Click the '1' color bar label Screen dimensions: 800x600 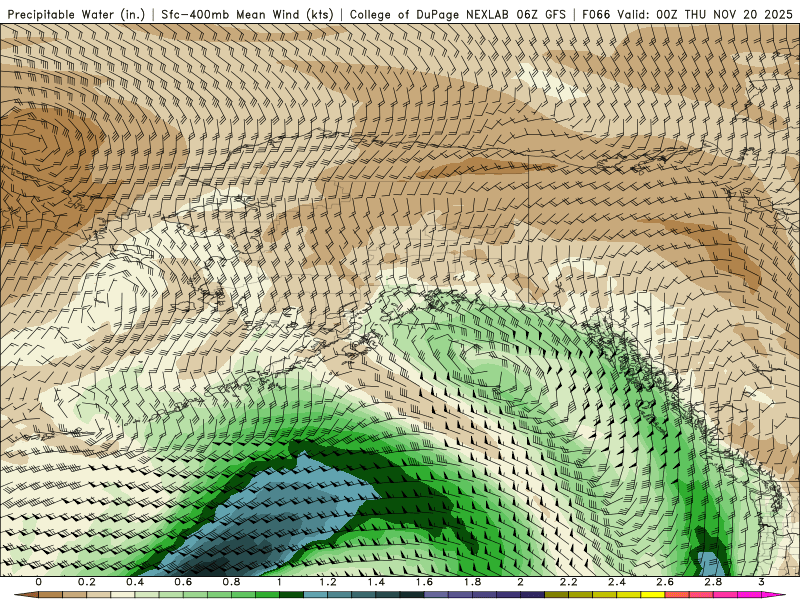click(280, 582)
